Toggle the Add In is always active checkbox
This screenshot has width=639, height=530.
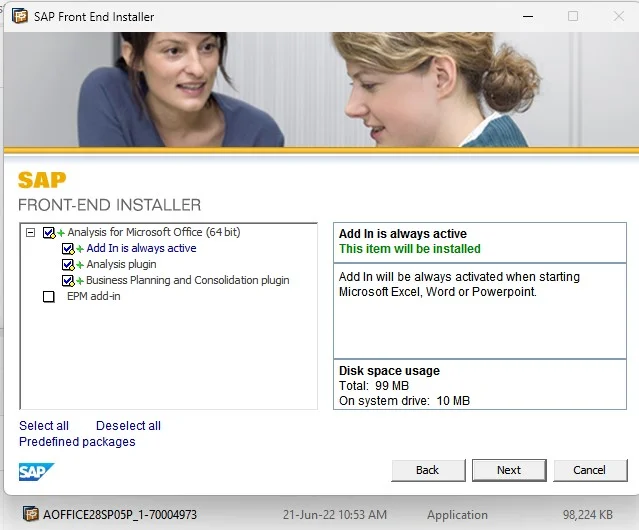coord(68,249)
